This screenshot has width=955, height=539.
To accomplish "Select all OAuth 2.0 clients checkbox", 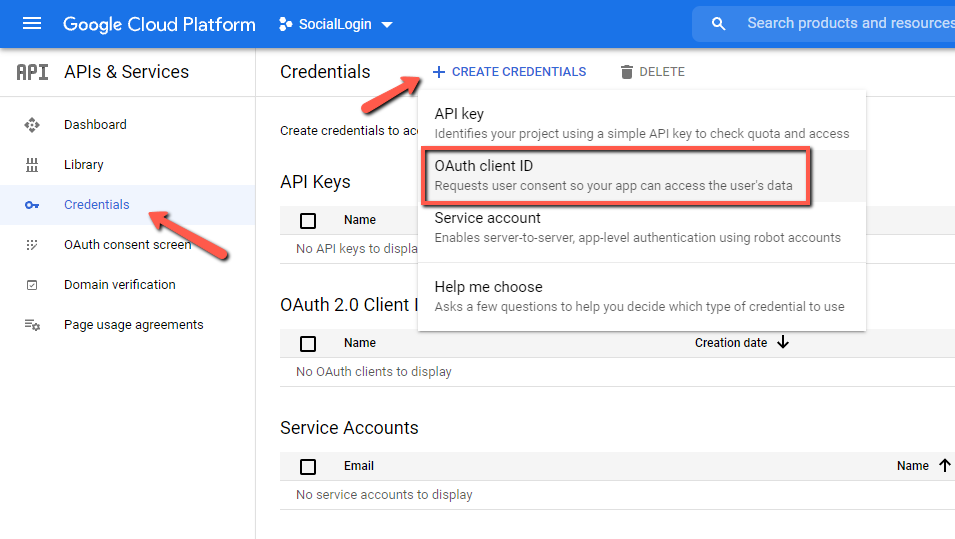I will 308,343.
